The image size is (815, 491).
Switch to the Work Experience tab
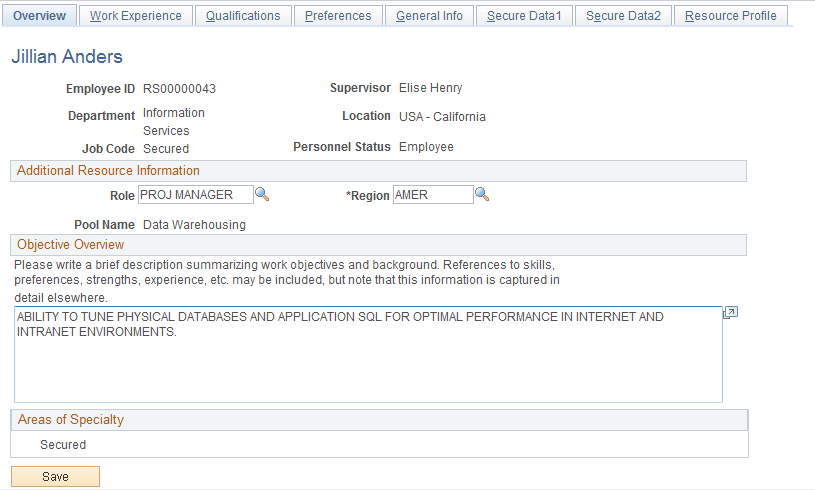tap(136, 16)
